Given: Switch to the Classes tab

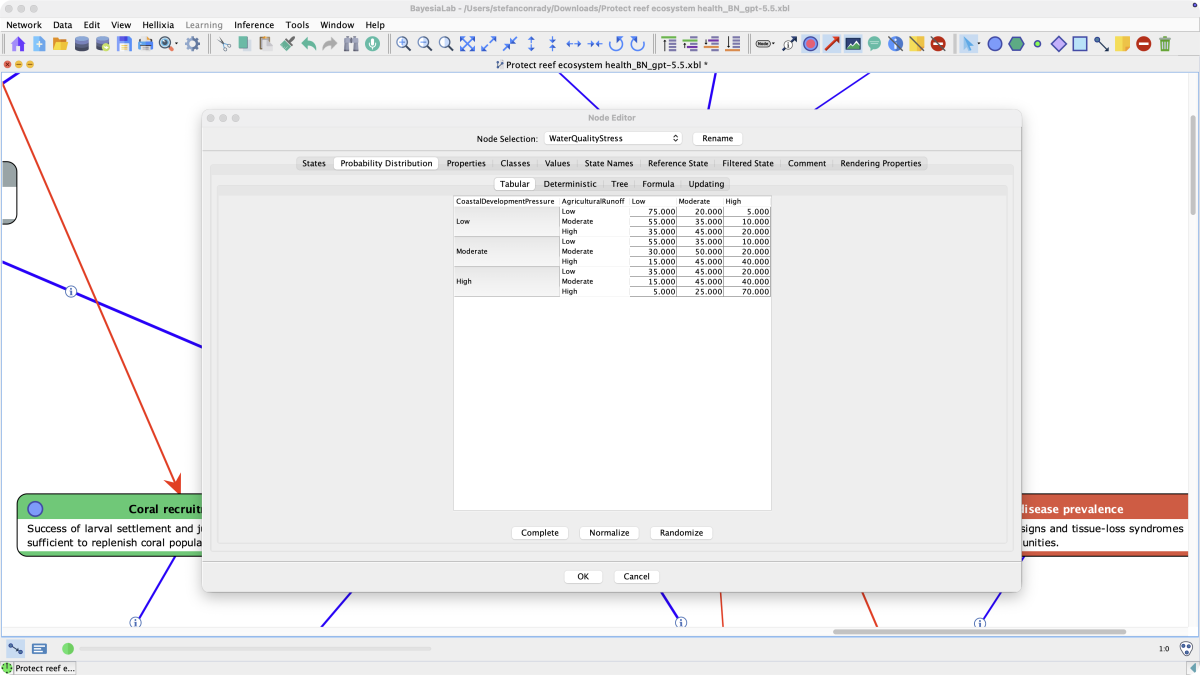Looking at the screenshot, I should [x=515, y=163].
